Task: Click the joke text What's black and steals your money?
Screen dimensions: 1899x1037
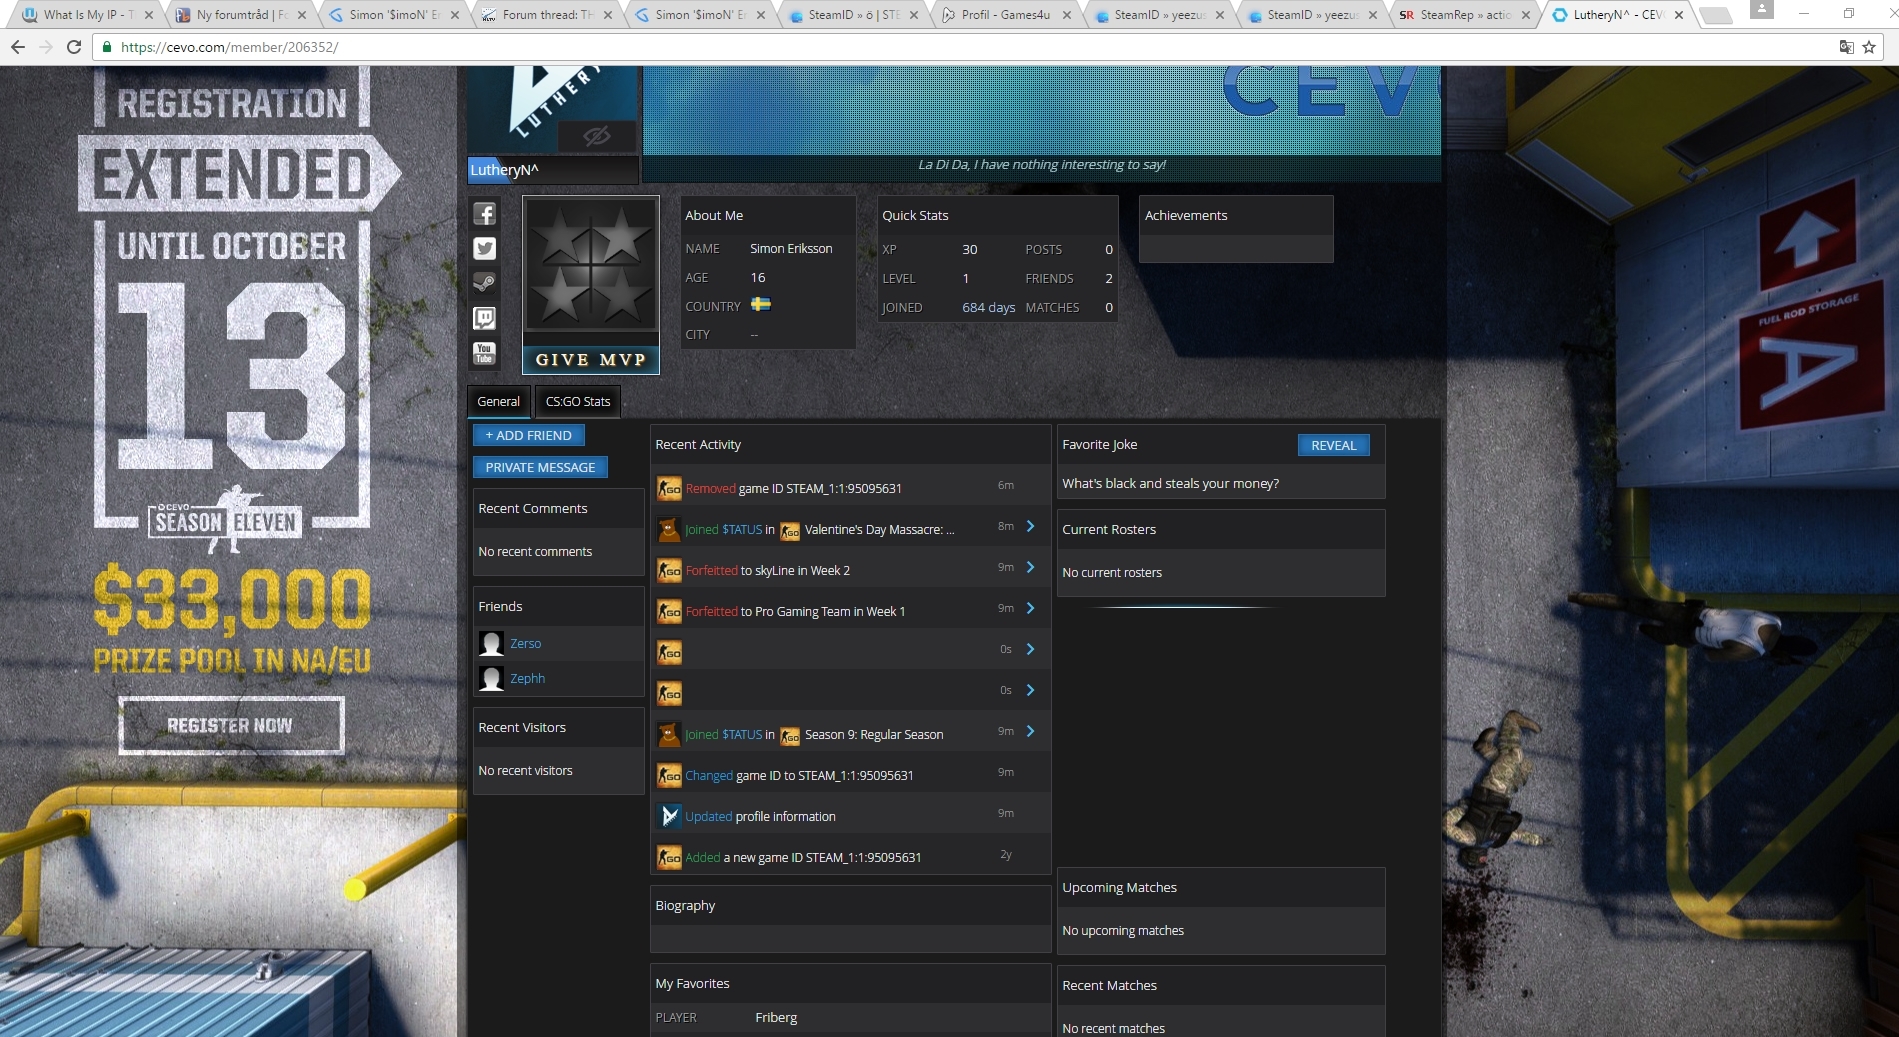Action: click(1170, 484)
